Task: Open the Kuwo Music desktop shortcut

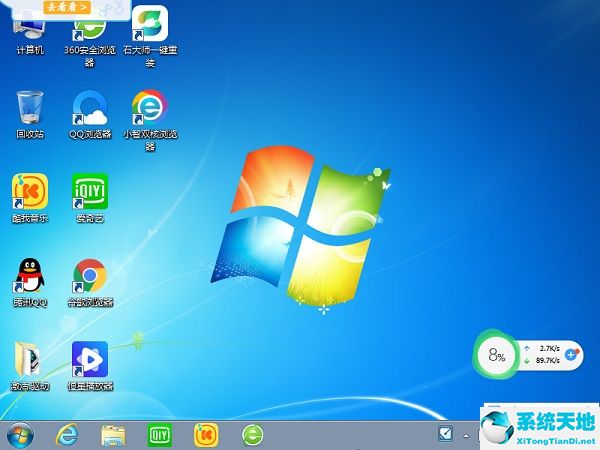Action: 29,190
